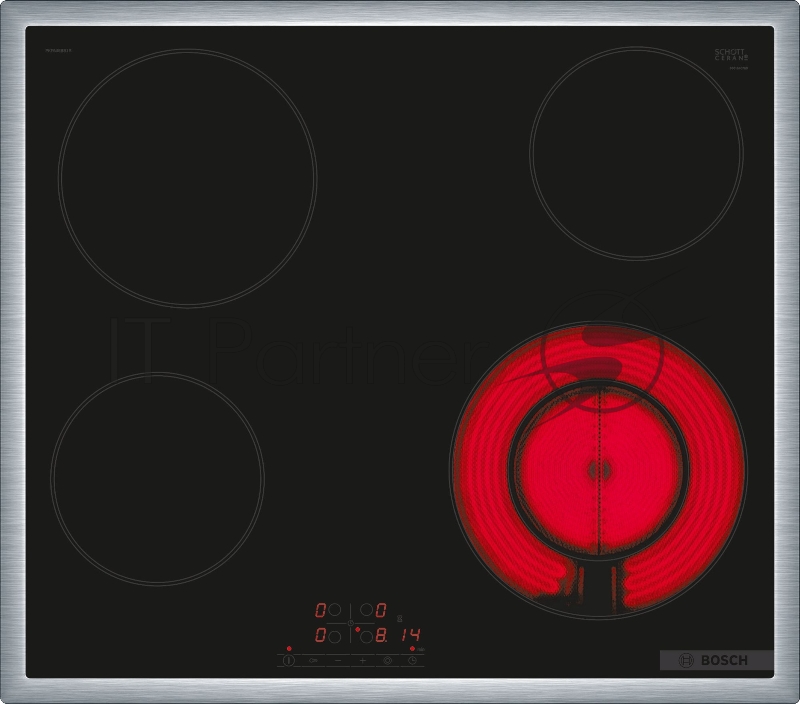Tap the plus key to raise heat
The width and height of the screenshot is (800, 704).
coord(363,660)
